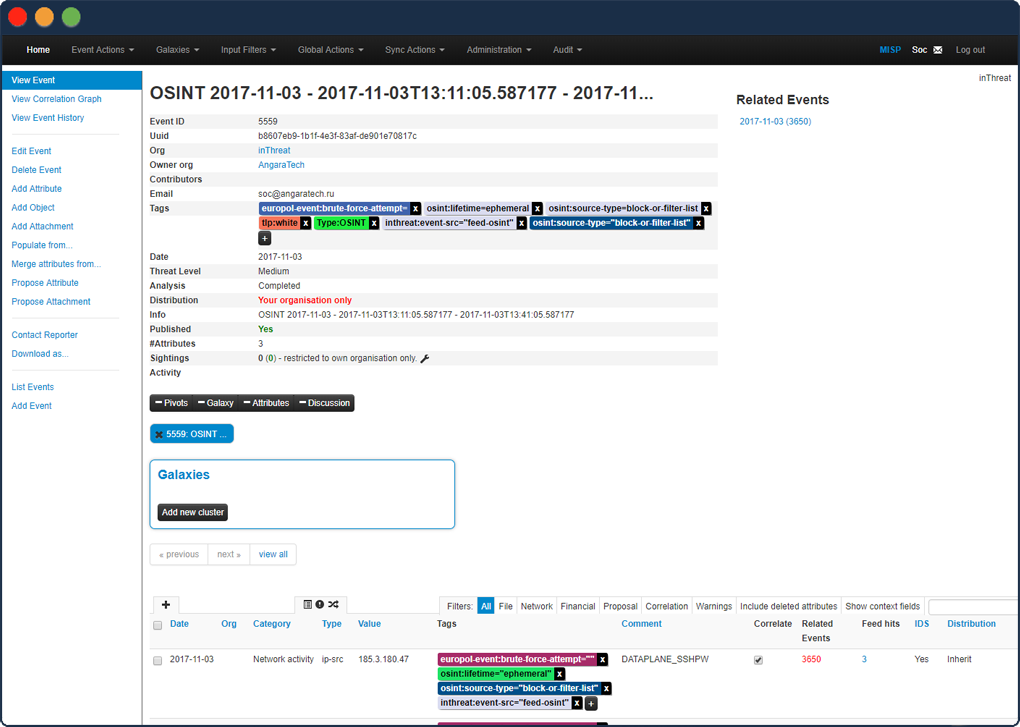Remove inthreat:event-src feed-osint event tag
The width and height of the screenshot is (1020, 727).
tap(522, 223)
